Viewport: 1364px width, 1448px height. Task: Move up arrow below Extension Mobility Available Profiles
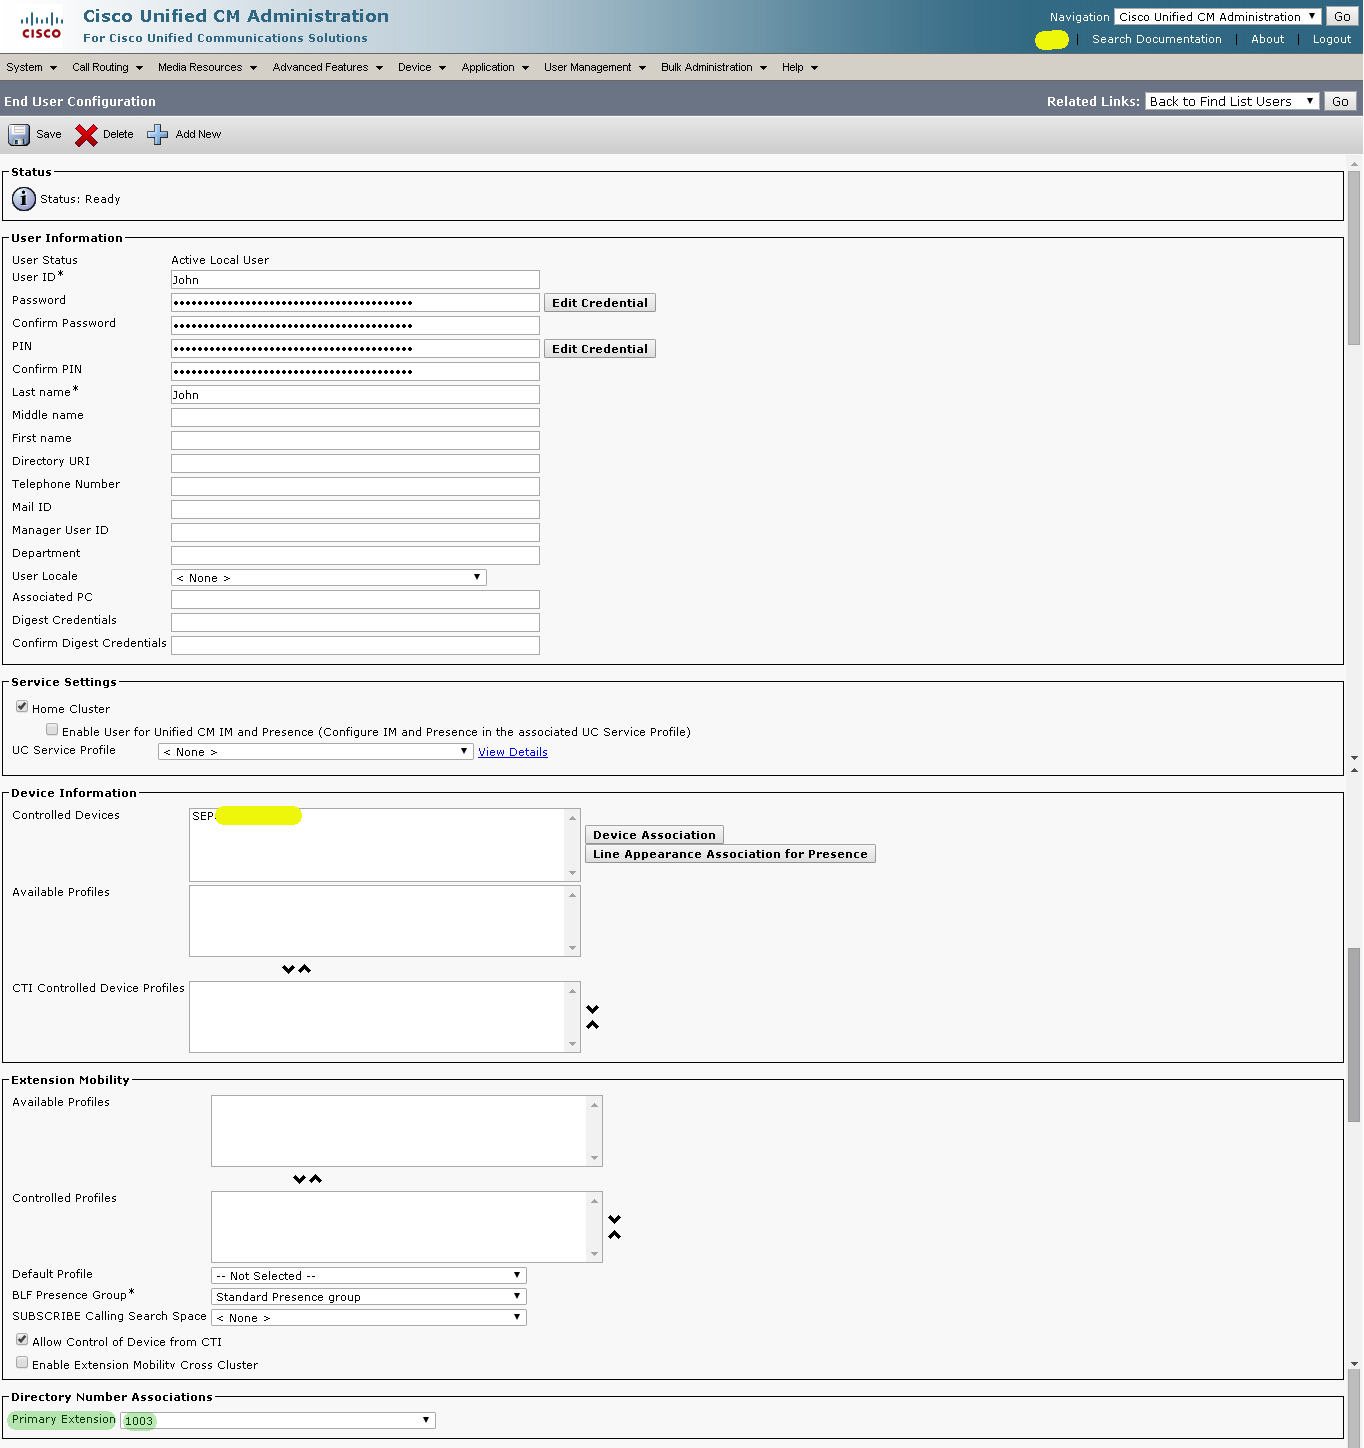(x=316, y=1179)
